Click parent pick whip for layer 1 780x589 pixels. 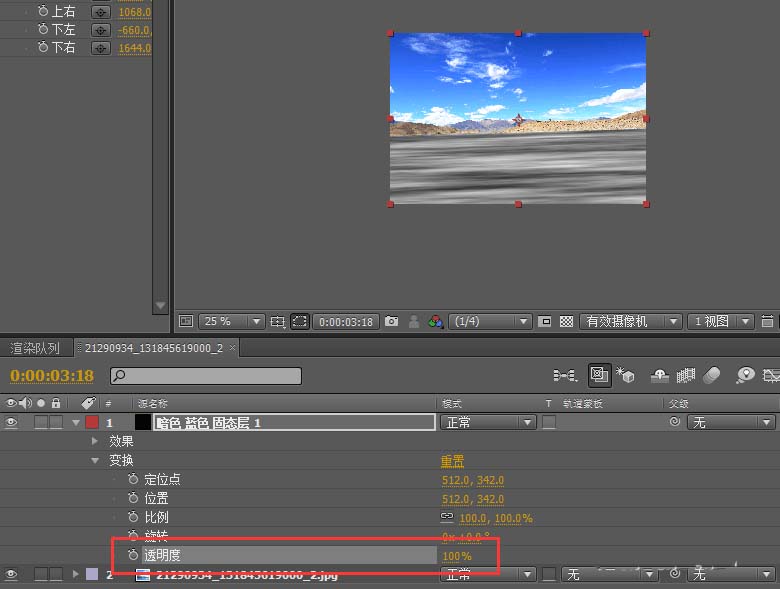click(x=675, y=422)
